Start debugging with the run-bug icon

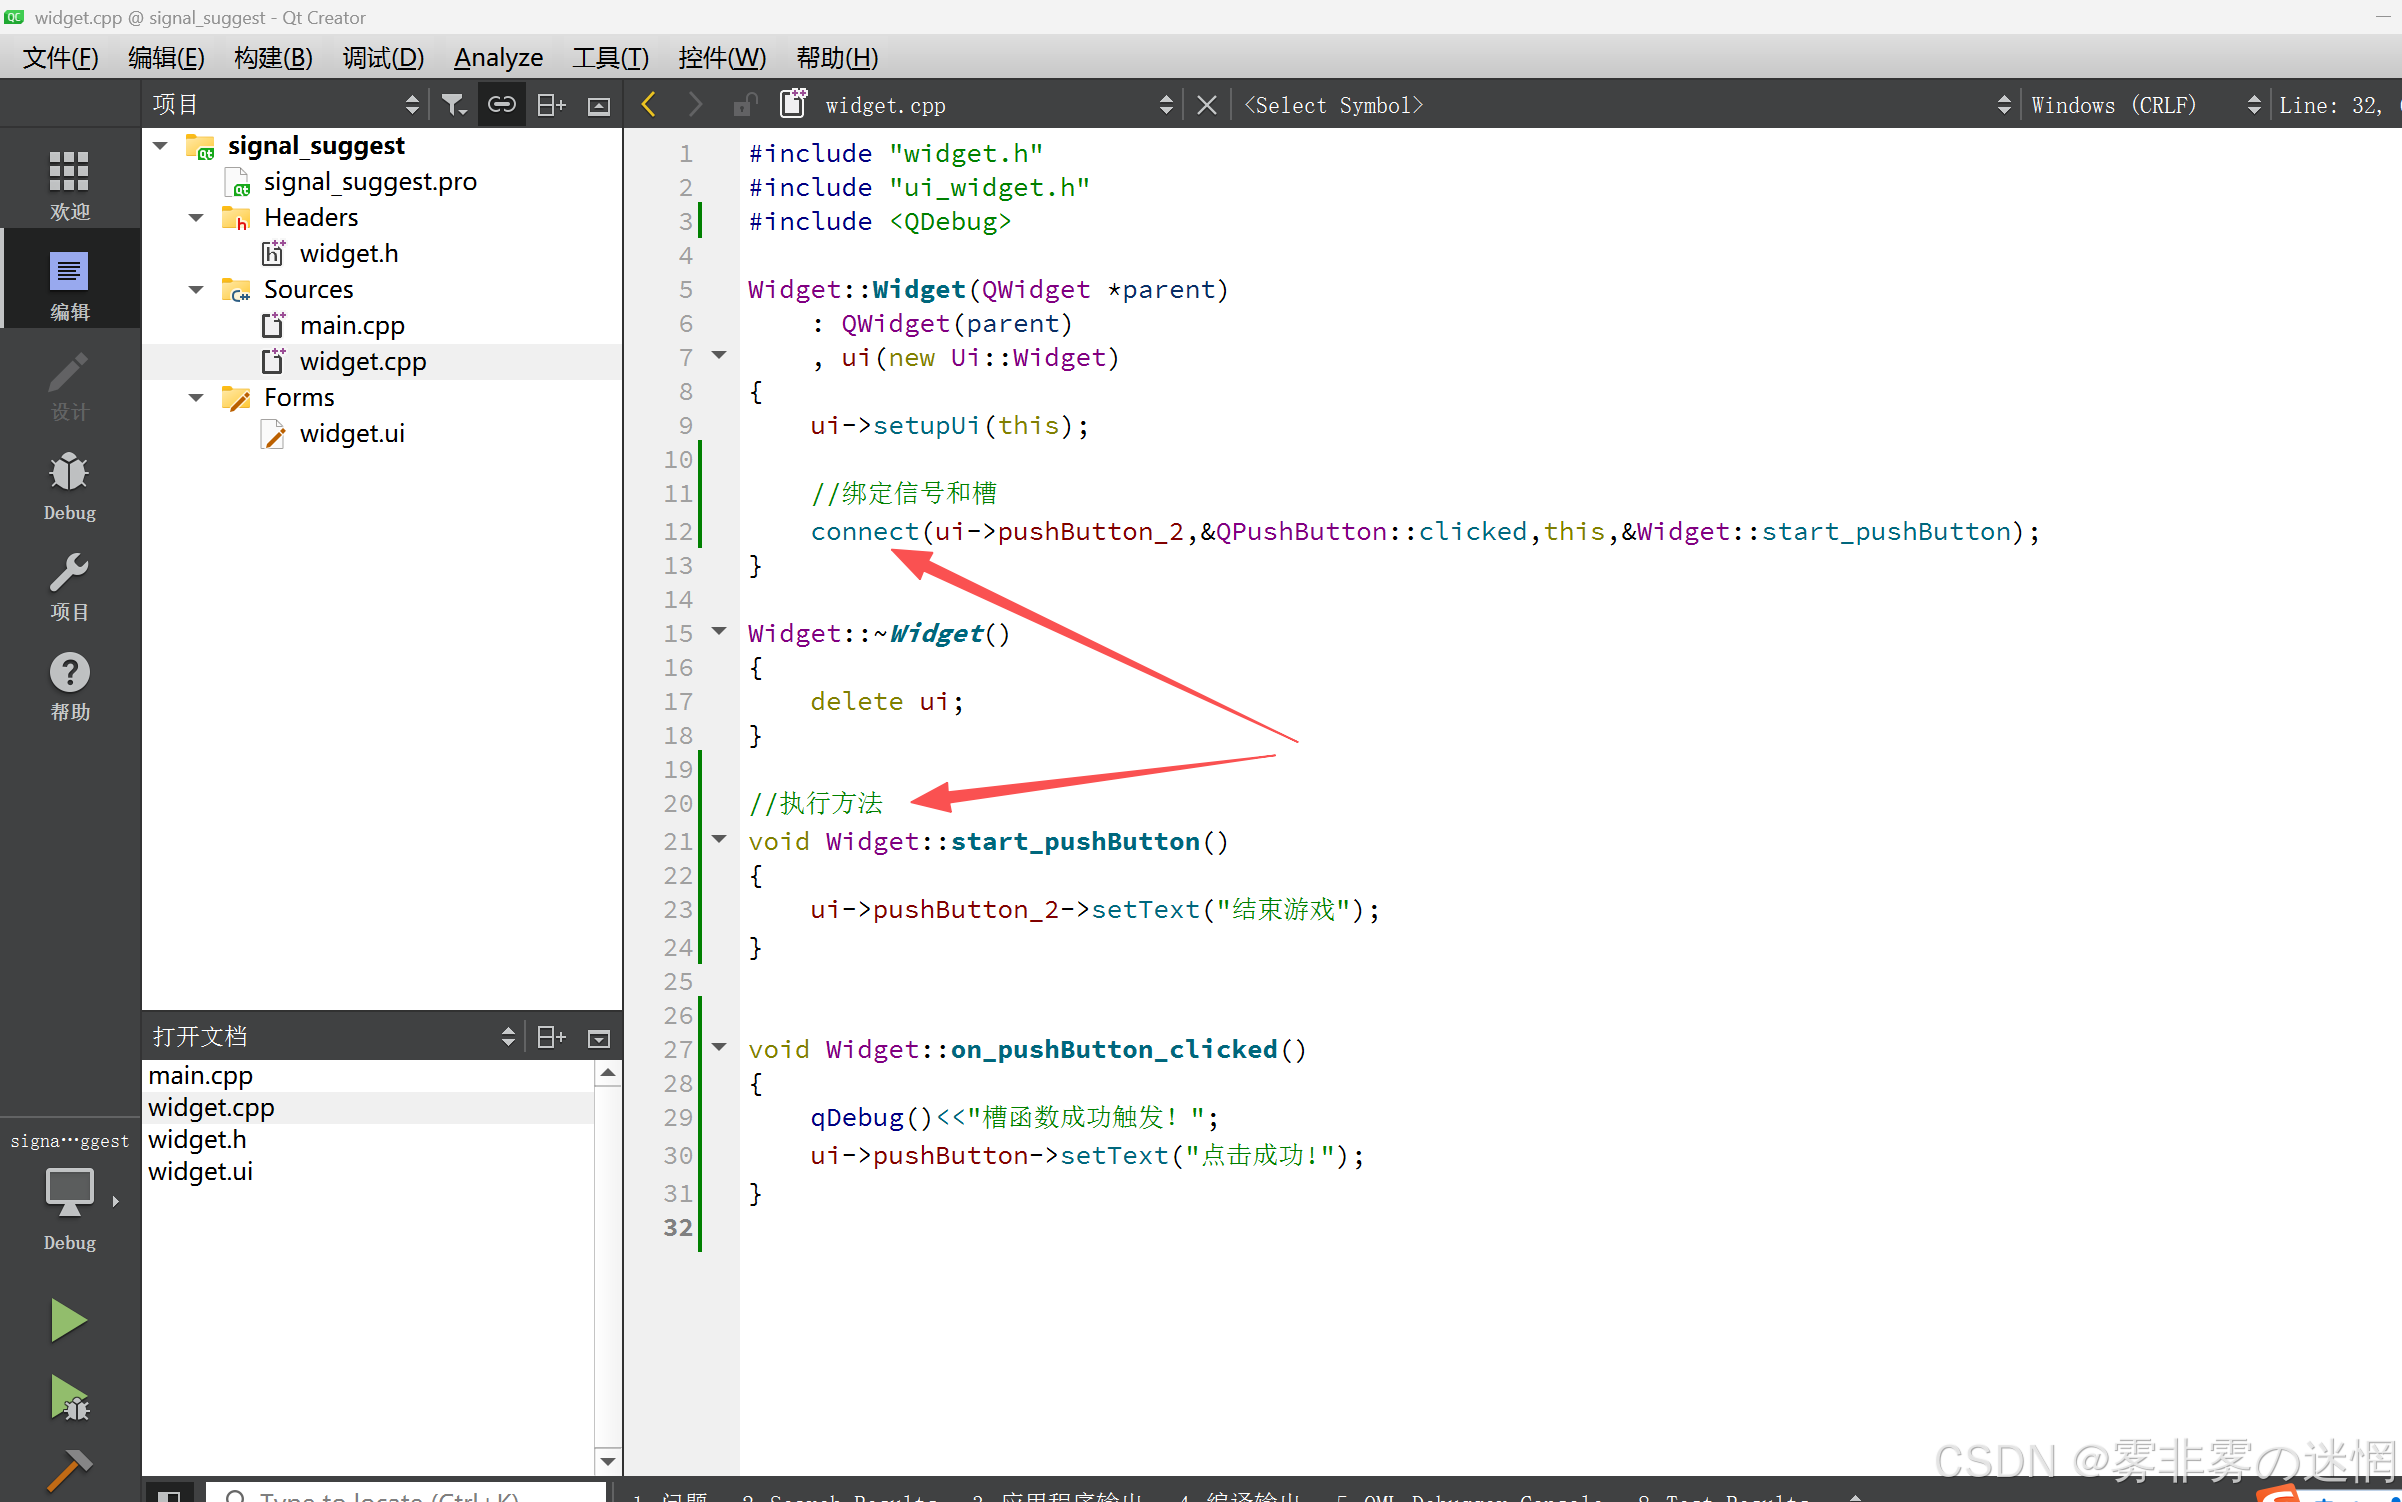pos(68,1399)
